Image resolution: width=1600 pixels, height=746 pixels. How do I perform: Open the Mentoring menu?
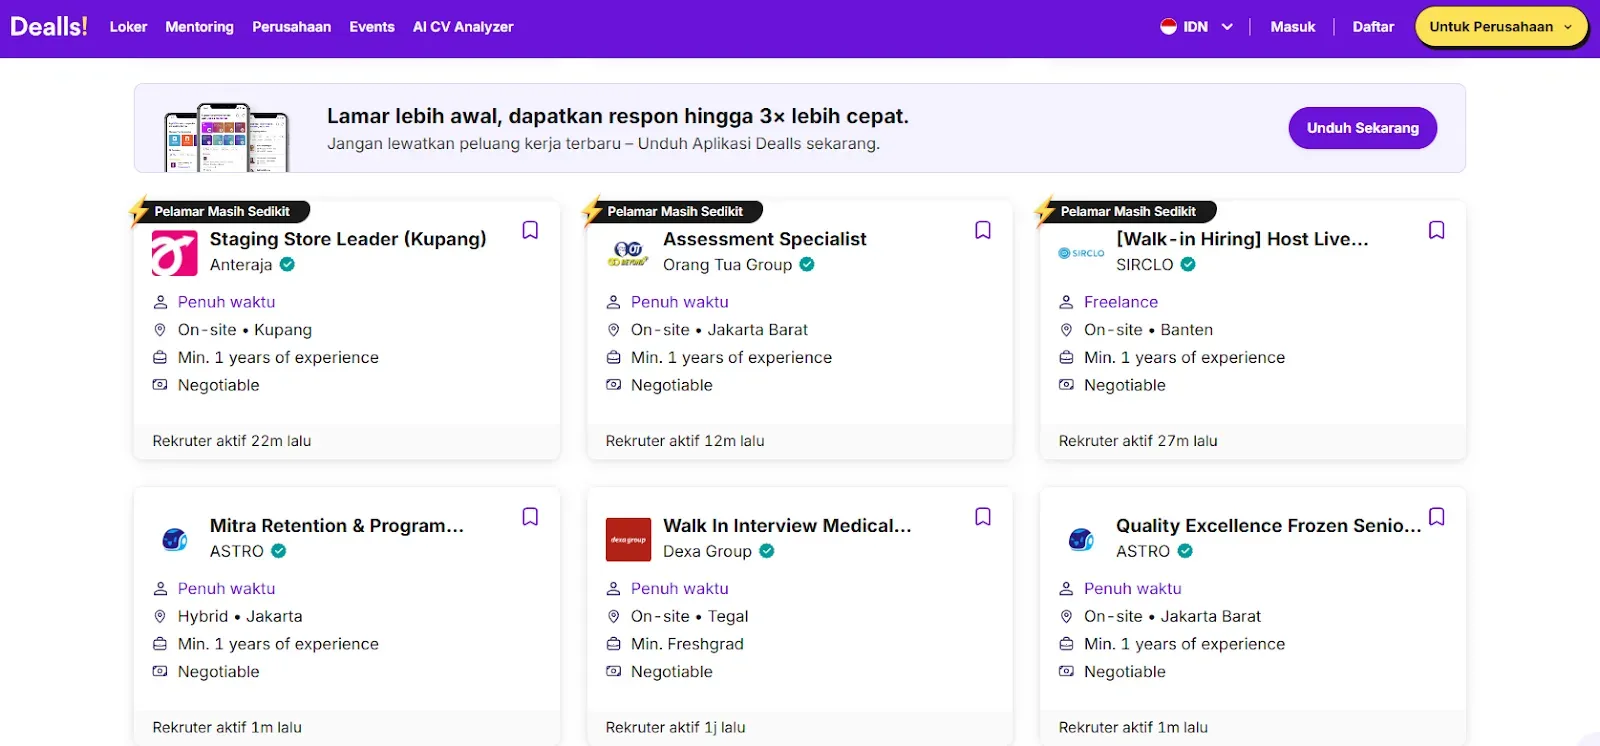[199, 27]
